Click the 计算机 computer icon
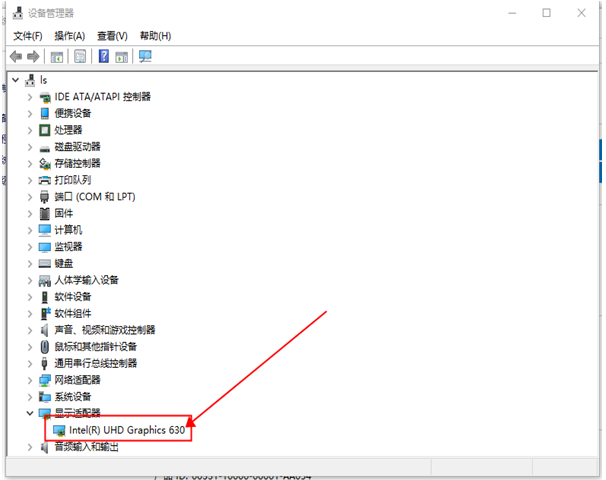This screenshot has height=480, width=606. click(45, 230)
